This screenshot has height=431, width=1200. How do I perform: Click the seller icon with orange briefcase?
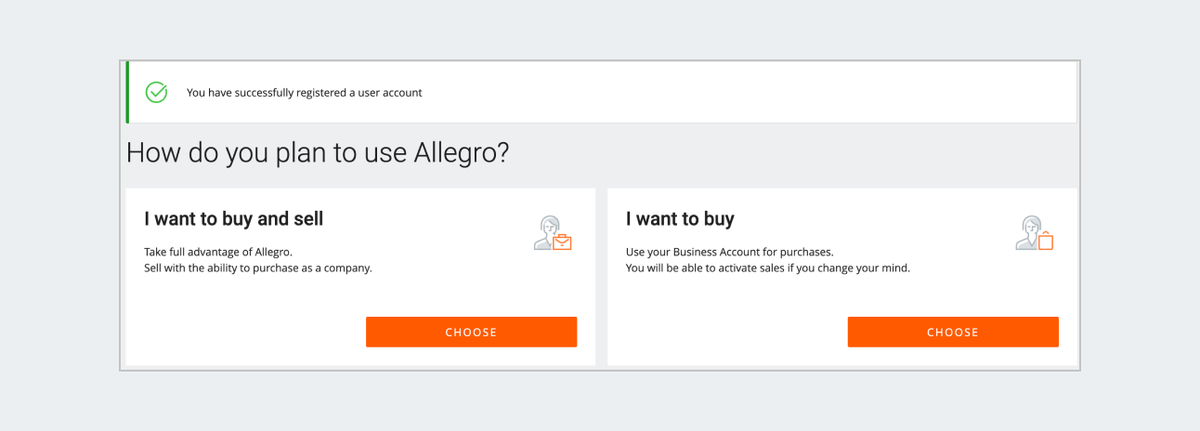(552, 233)
